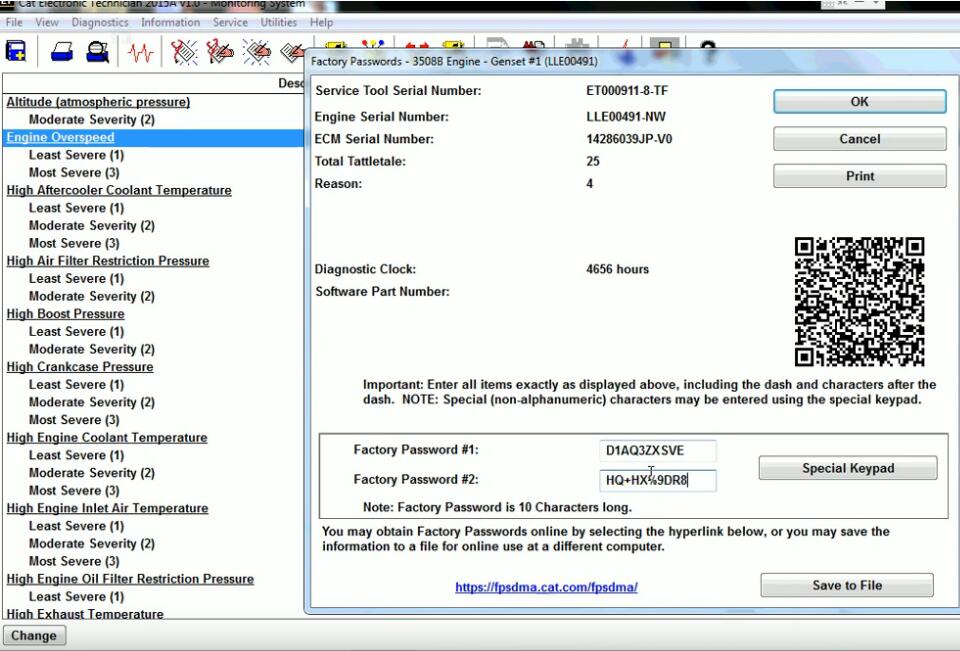This screenshot has height=651, width=960.
Task: Open the Status Tool waveform icon
Action: pos(140,53)
